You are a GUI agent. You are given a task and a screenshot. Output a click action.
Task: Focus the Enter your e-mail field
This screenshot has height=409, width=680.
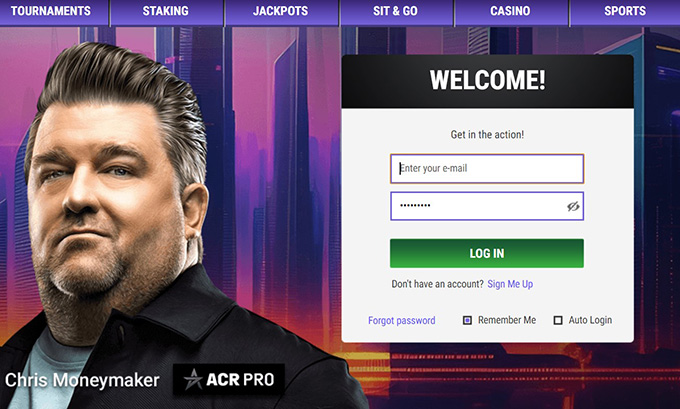487,168
